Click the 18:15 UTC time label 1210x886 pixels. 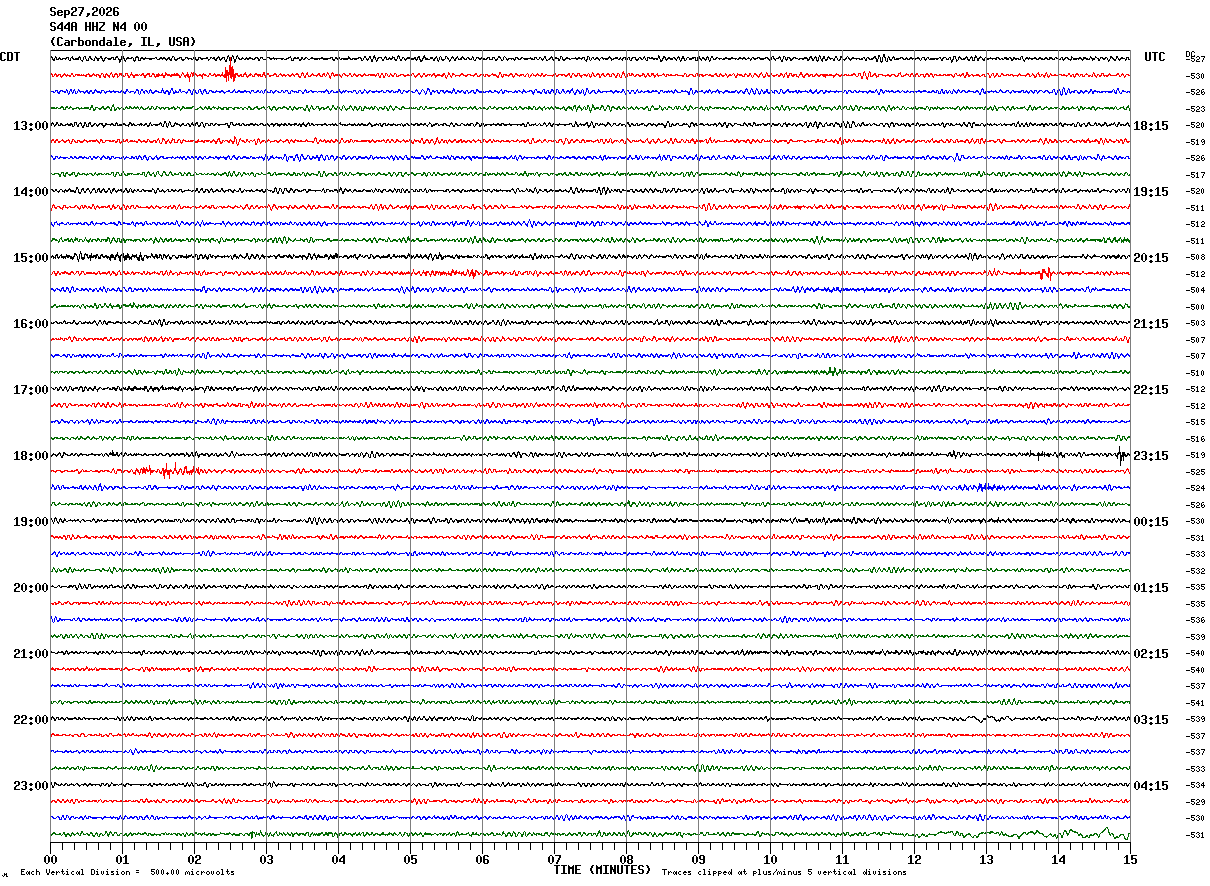1151,126
